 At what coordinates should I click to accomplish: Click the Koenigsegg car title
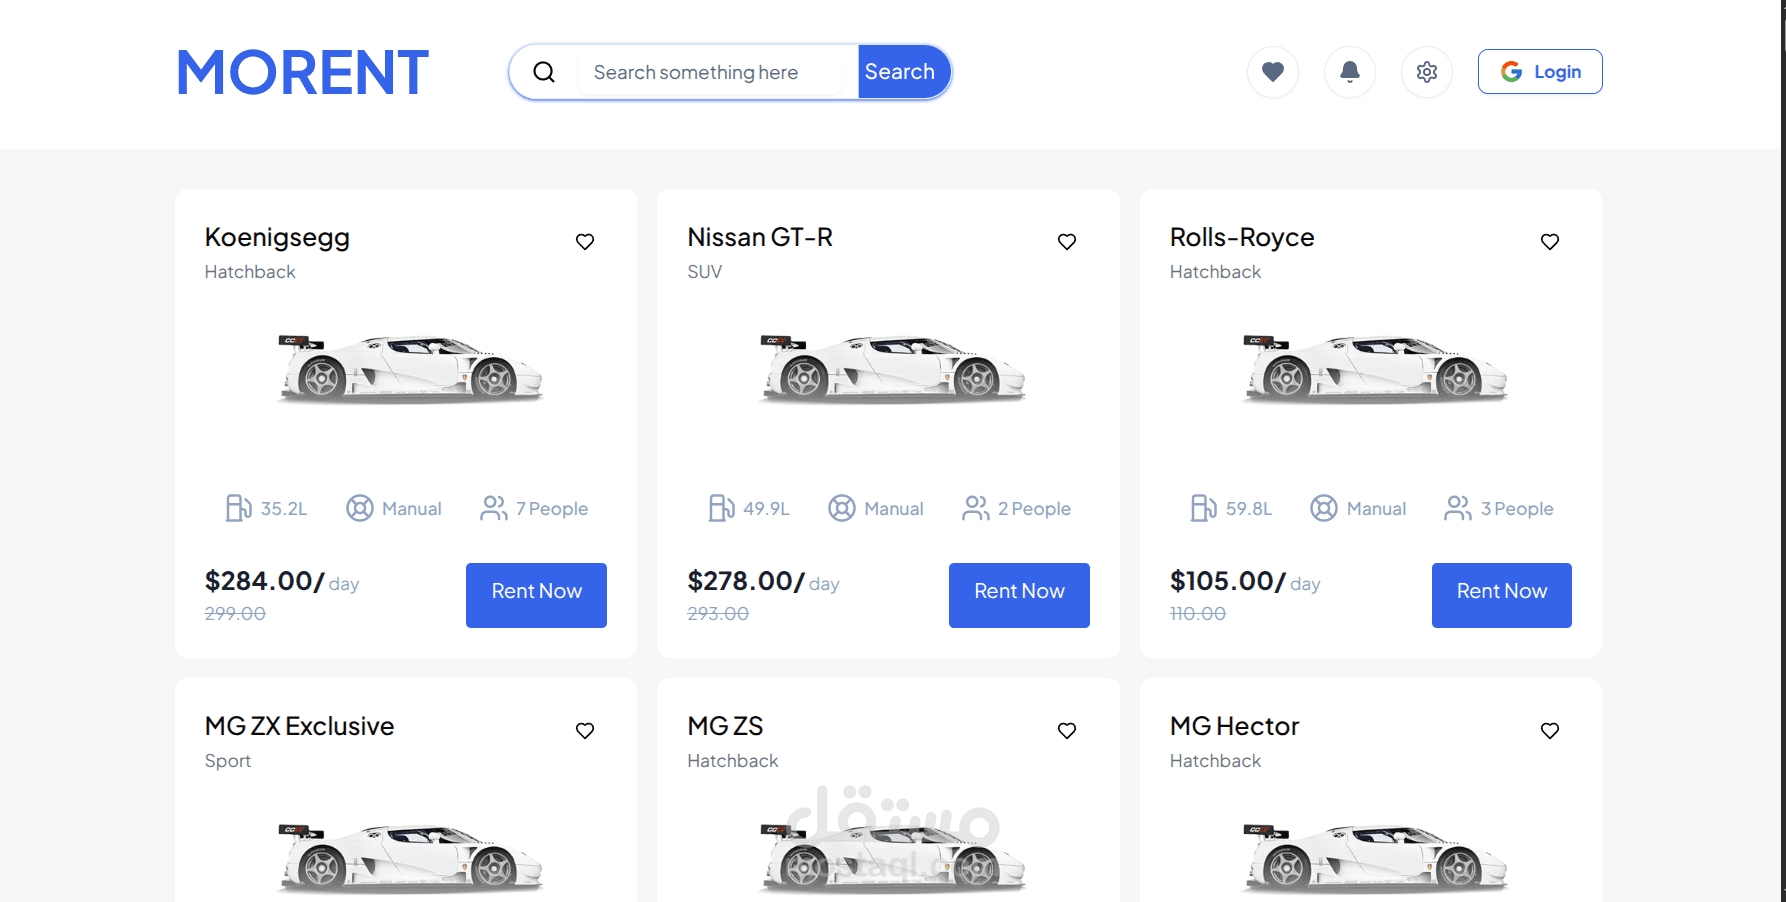click(x=277, y=238)
